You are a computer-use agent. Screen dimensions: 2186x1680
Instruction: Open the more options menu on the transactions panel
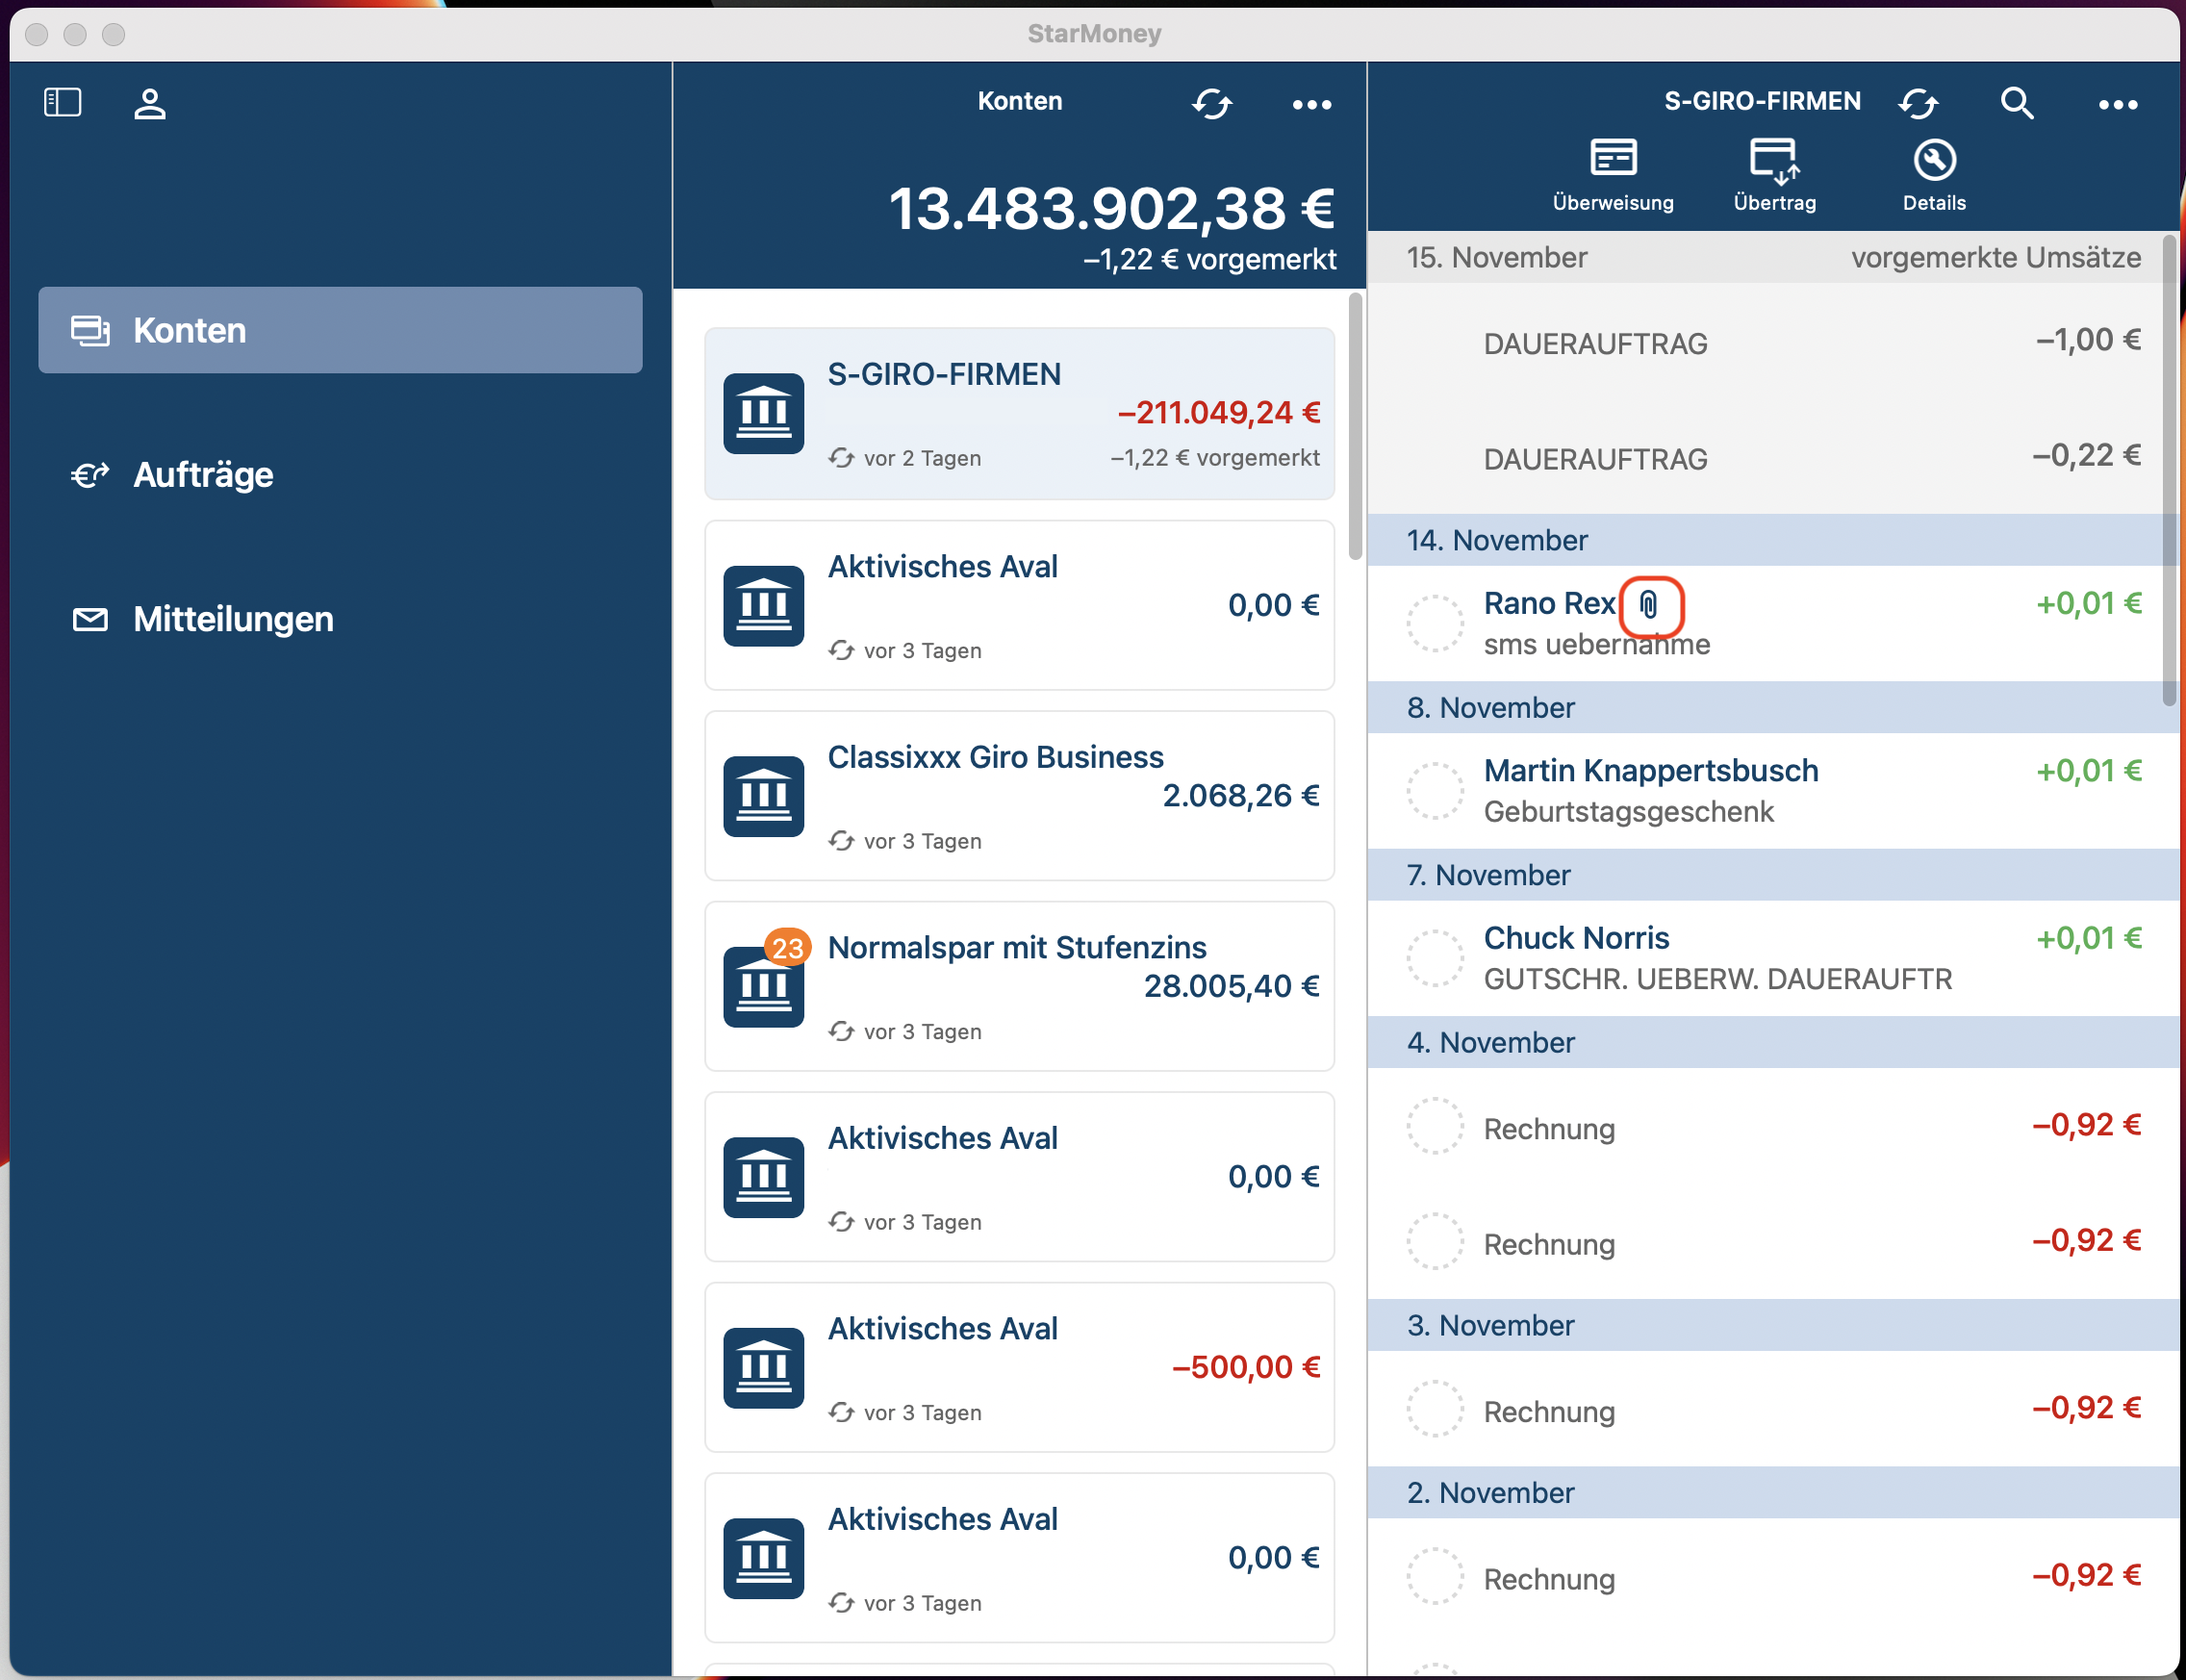click(2117, 104)
